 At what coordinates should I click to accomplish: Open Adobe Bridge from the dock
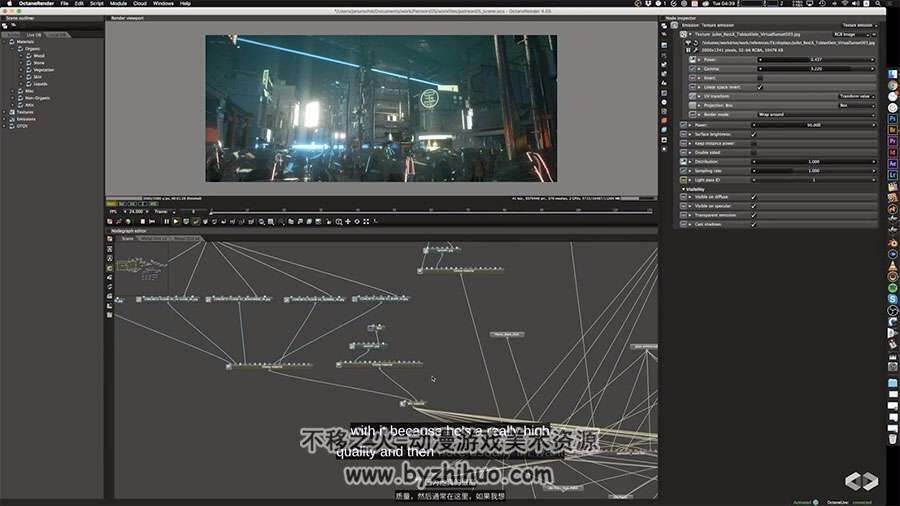[x=893, y=130]
